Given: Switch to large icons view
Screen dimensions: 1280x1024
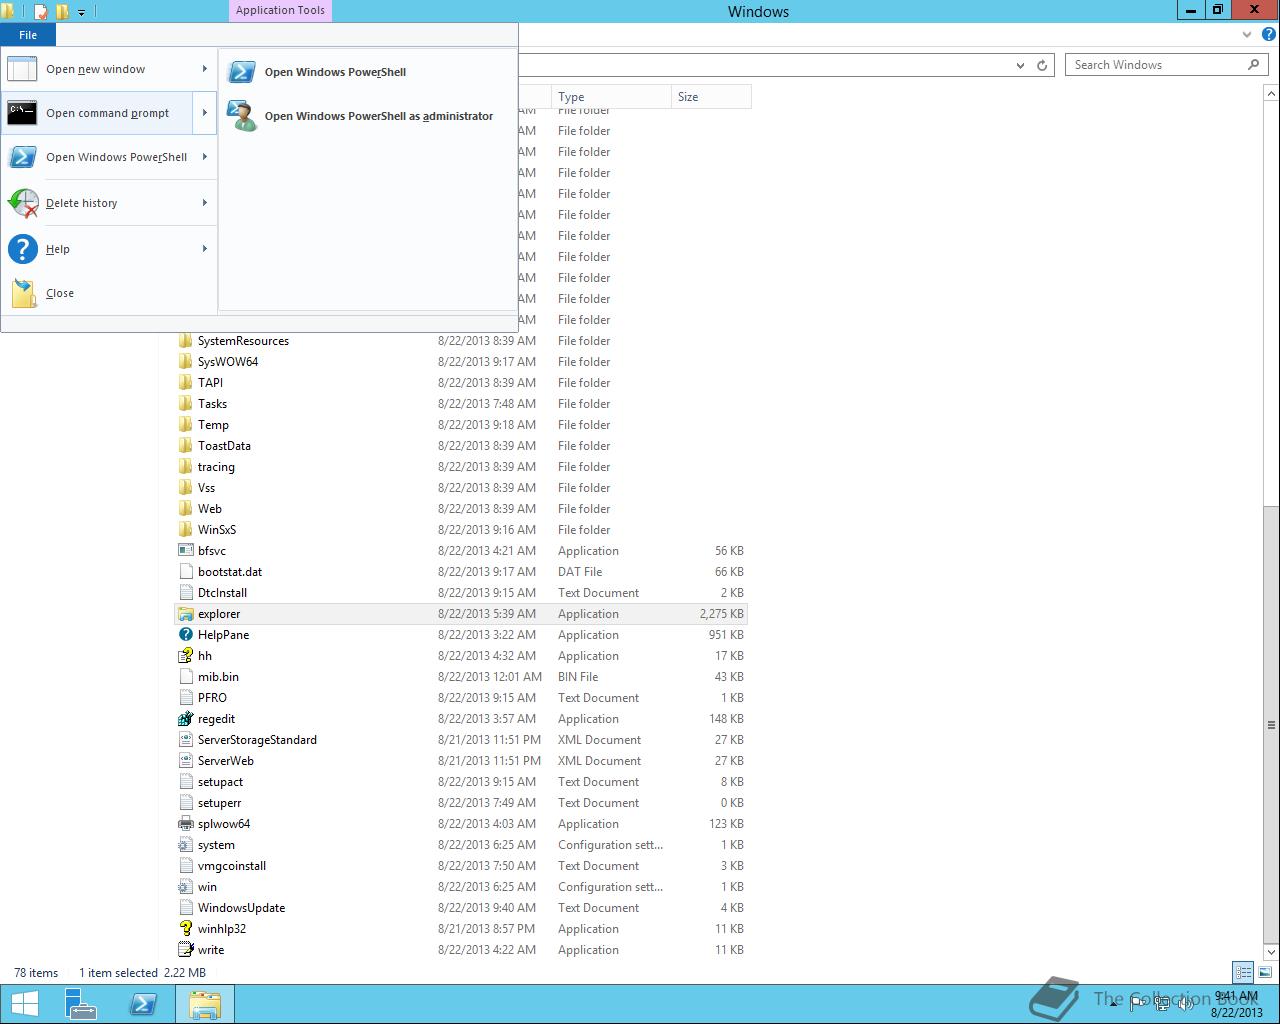Looking at the screenshot, I should pyautogui.click(x=1265, y=972).
